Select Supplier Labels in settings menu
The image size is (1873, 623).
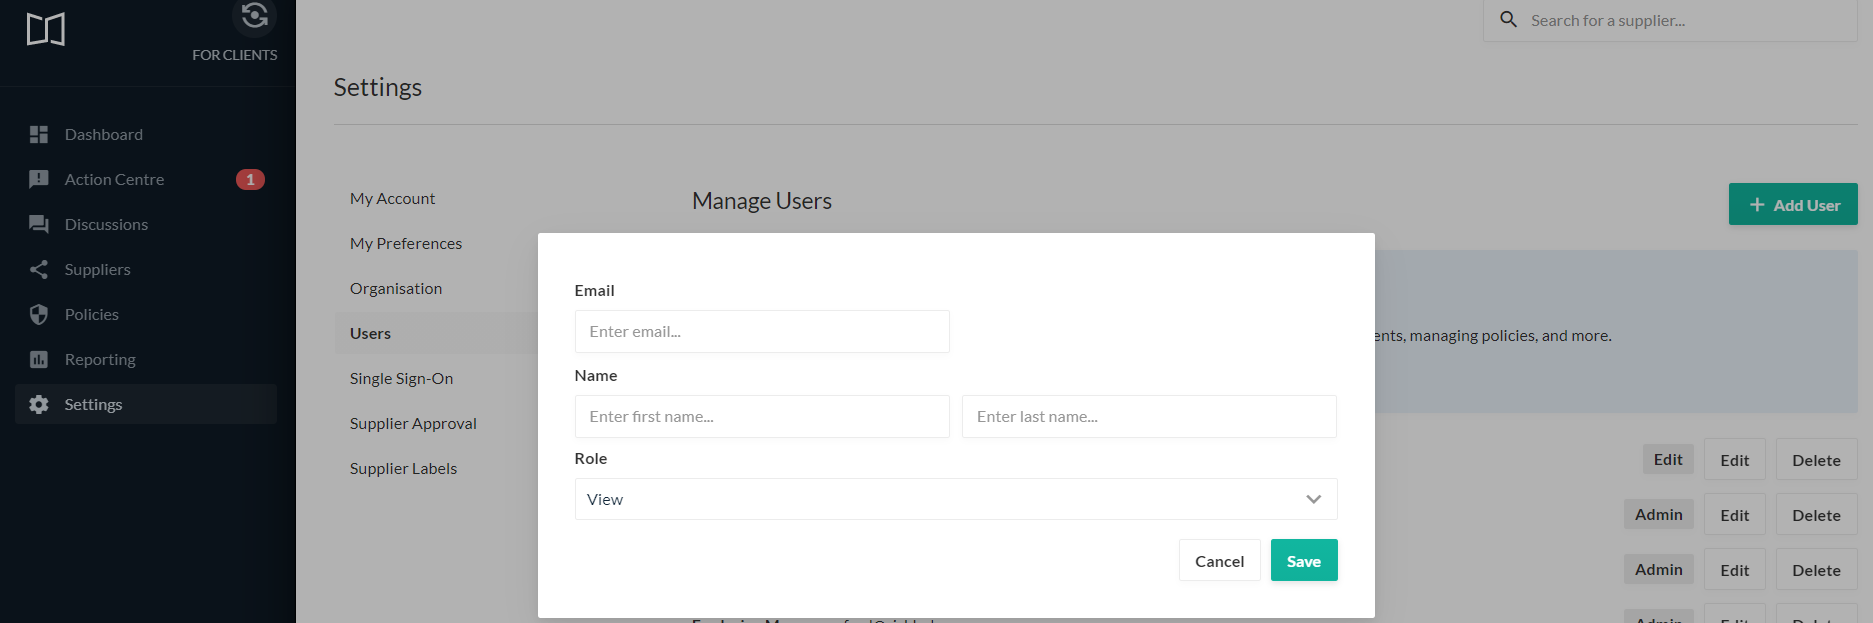[x=403, y=468]
